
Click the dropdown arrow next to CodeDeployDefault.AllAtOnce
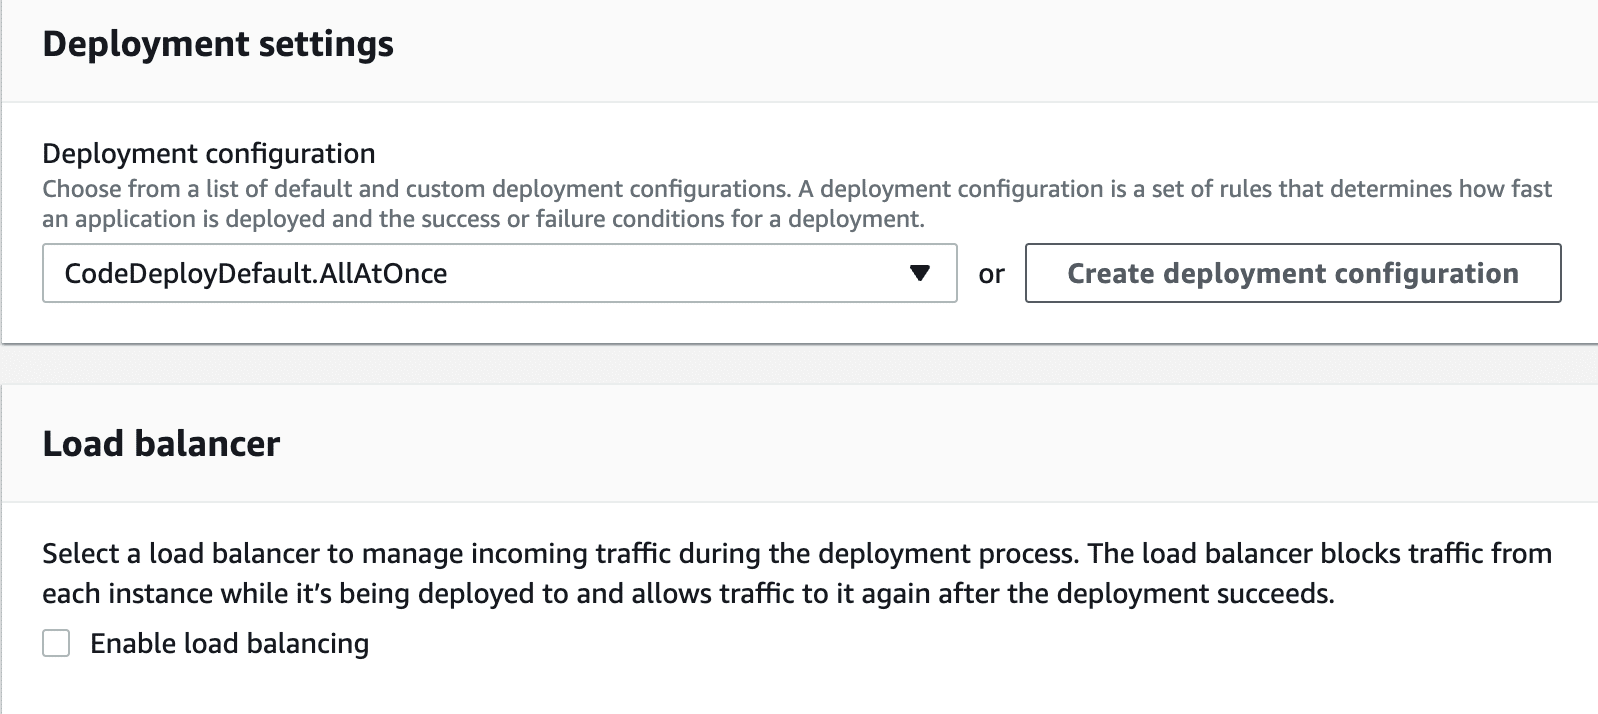921,272
